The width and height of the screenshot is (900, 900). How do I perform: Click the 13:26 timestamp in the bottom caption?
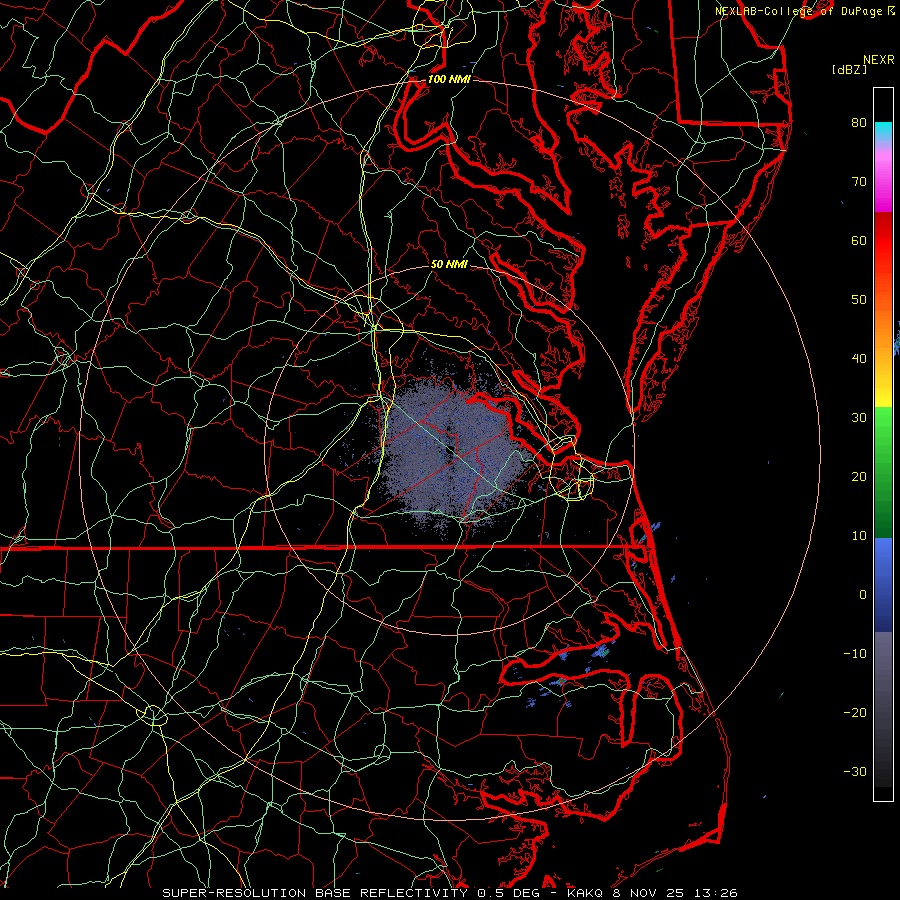[717, 892]
